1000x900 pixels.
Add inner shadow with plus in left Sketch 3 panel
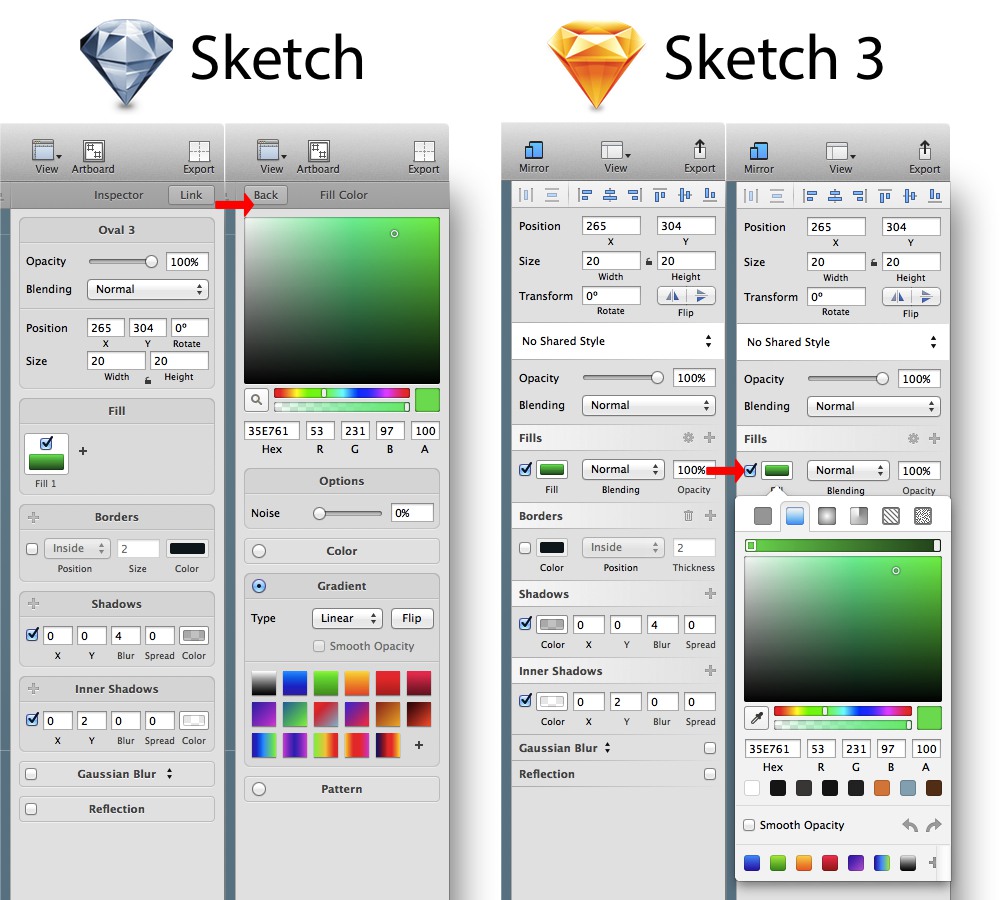(x=710, y=670)
